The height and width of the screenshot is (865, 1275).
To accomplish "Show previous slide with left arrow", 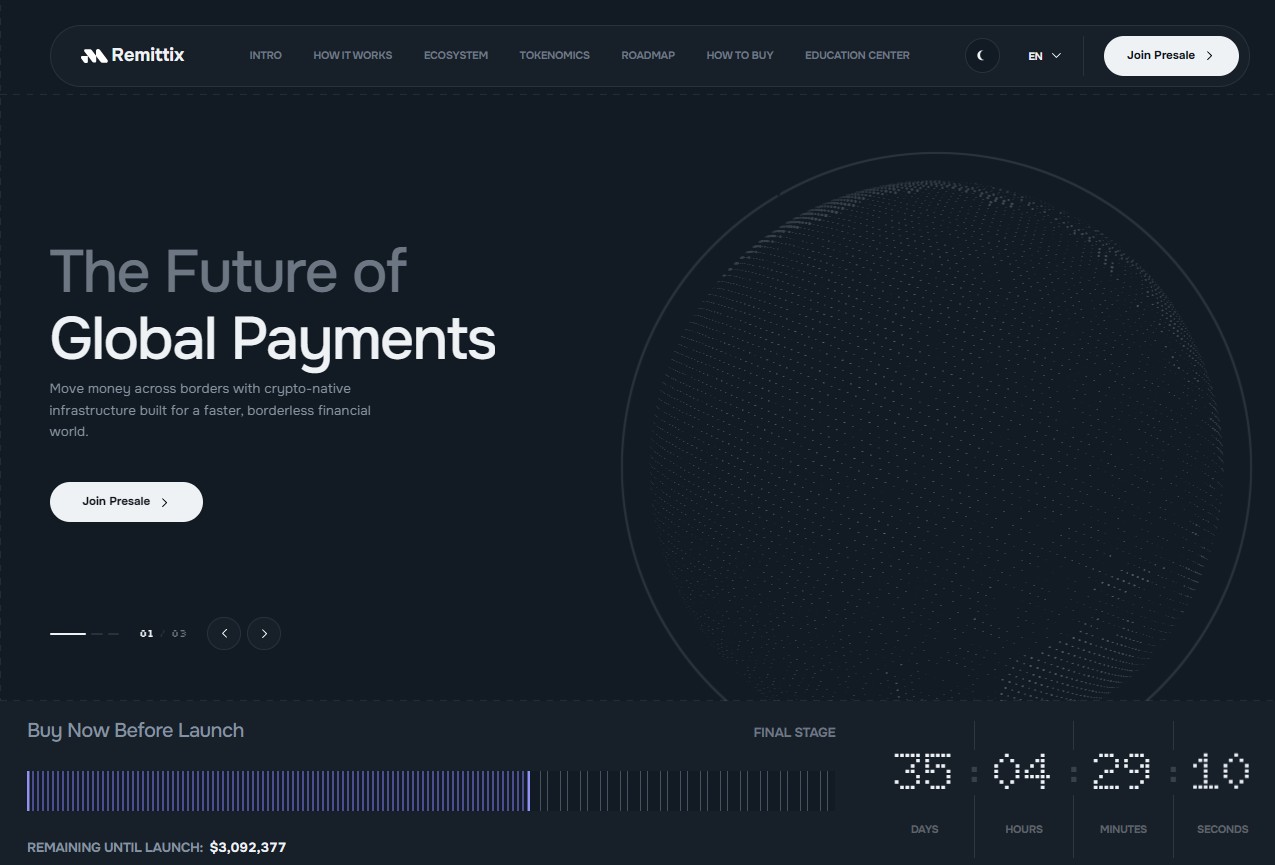I will [224, 633].
